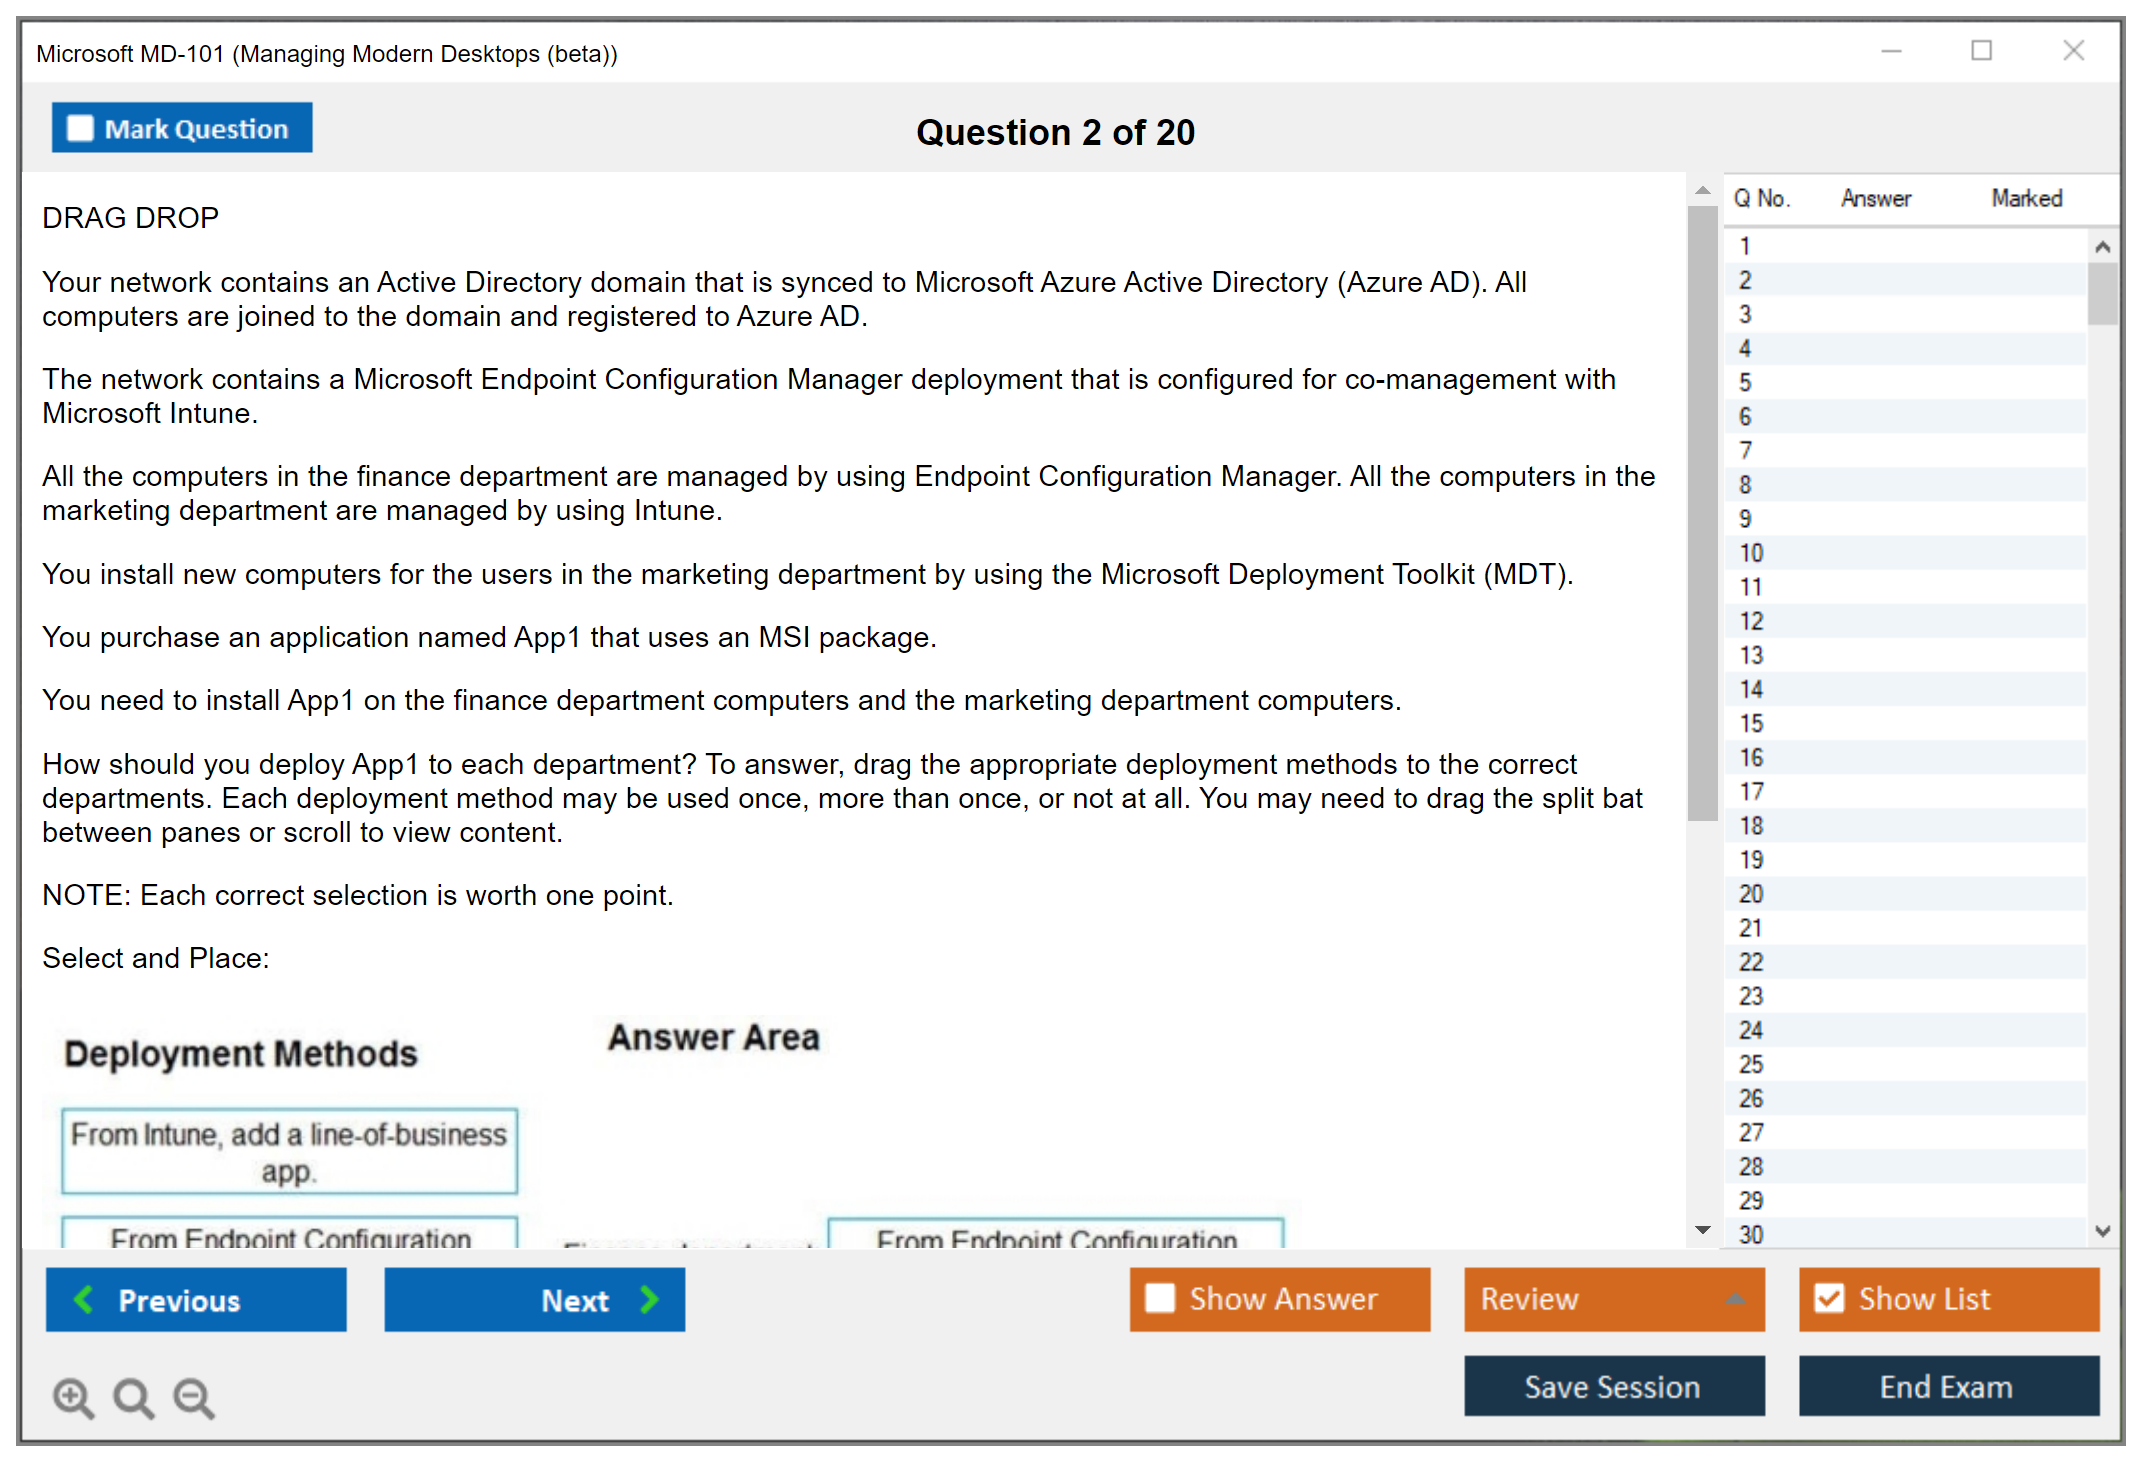Viewport: 2150px width, 1470px height.
Task: Select the line-of-business app deployment method box
Action: tap(289, 1151)
